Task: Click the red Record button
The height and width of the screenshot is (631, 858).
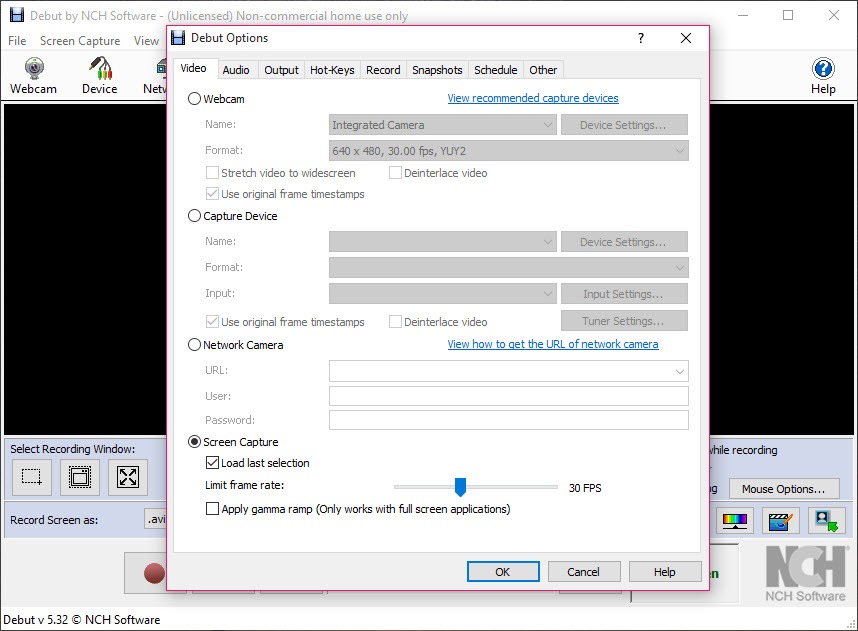Action: click(x=154, y=573)
